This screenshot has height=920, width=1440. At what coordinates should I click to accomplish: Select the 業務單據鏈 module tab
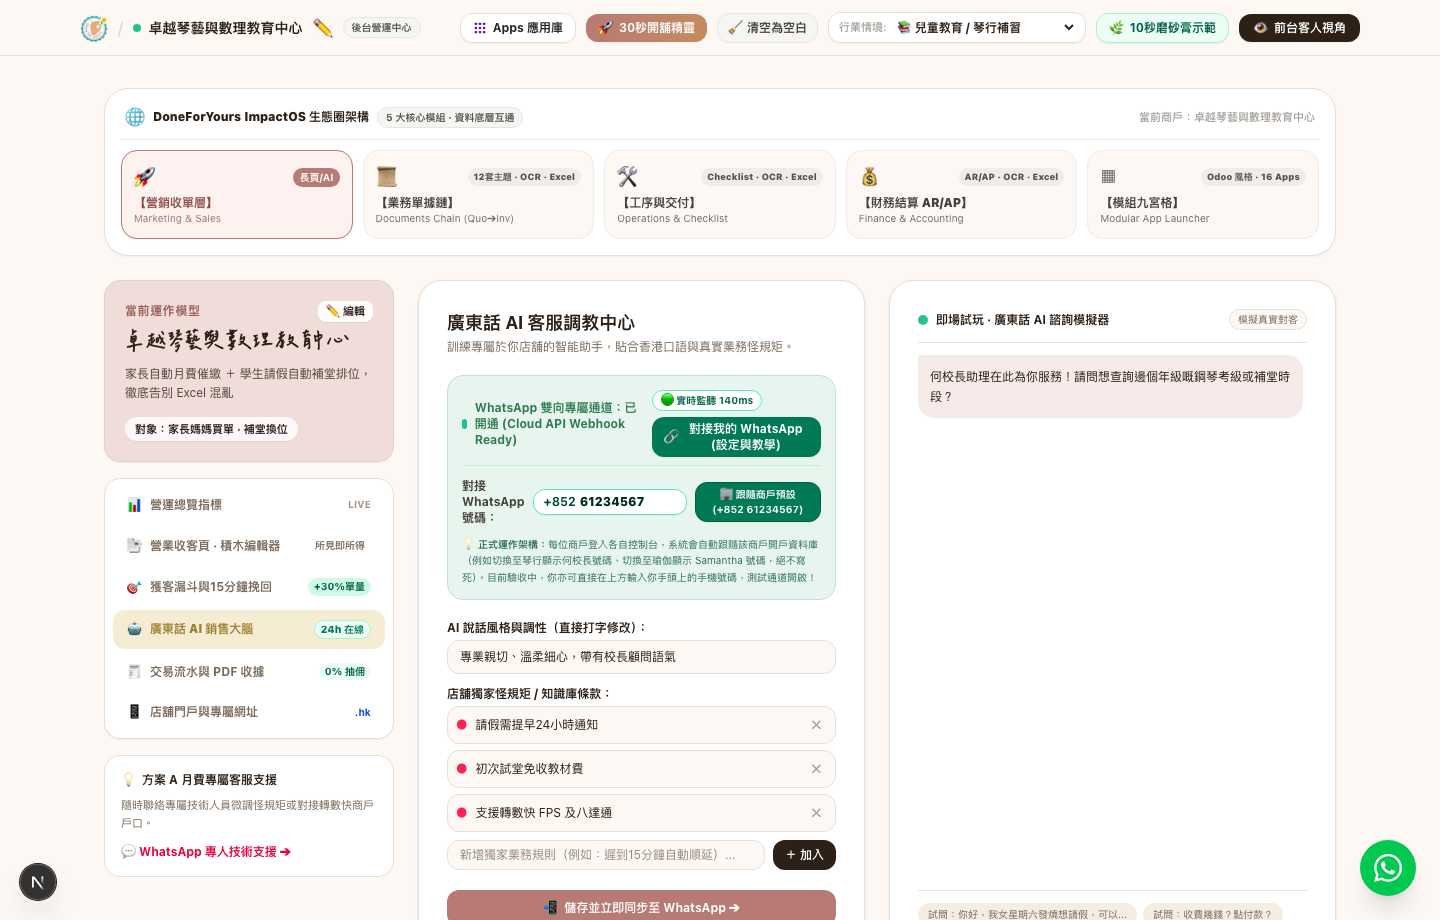click(x=478, y=195)
